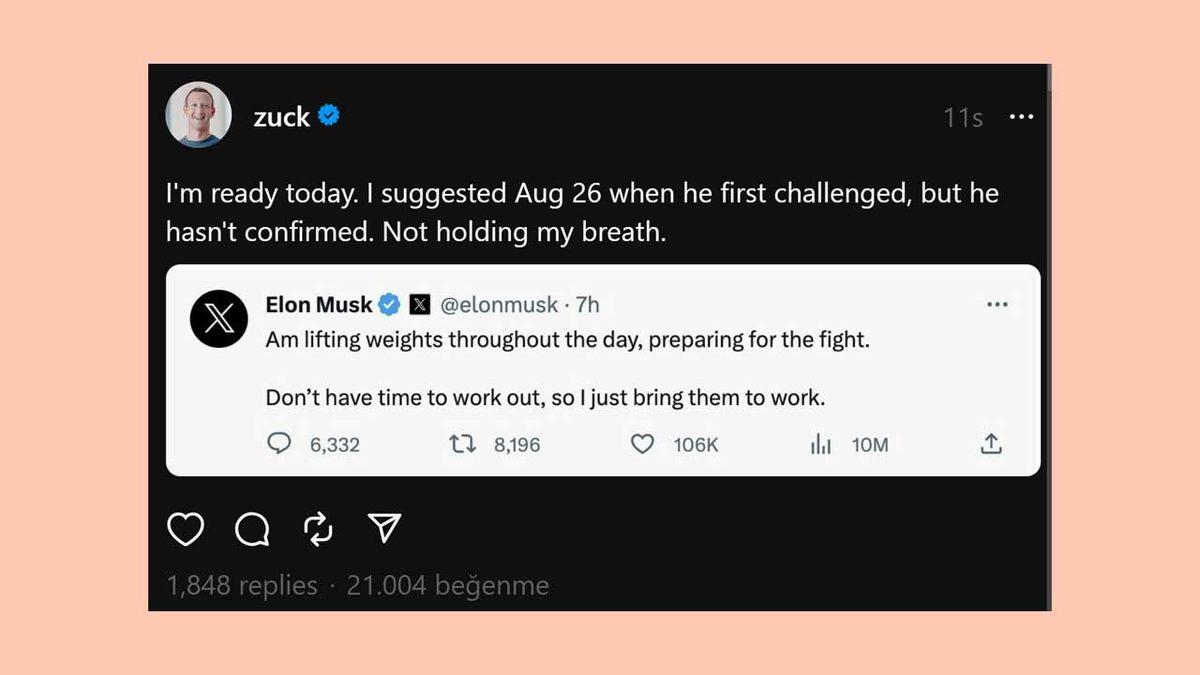Open zuck's profile picture
The width and height of the screenshot is (1200, 675).
[198, 114]
